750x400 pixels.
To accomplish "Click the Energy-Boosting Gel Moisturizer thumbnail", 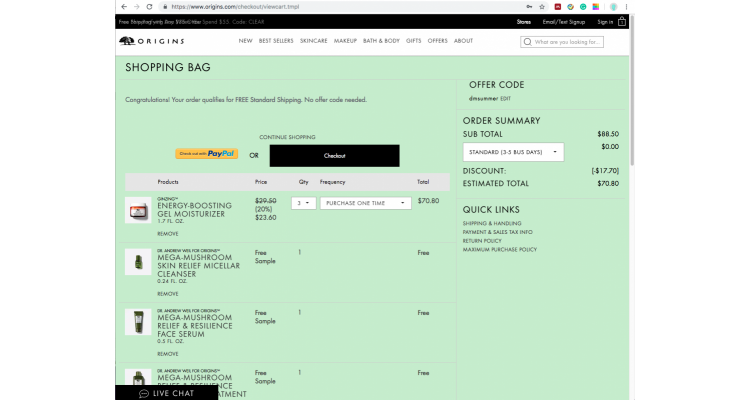I will click(138, 210).
